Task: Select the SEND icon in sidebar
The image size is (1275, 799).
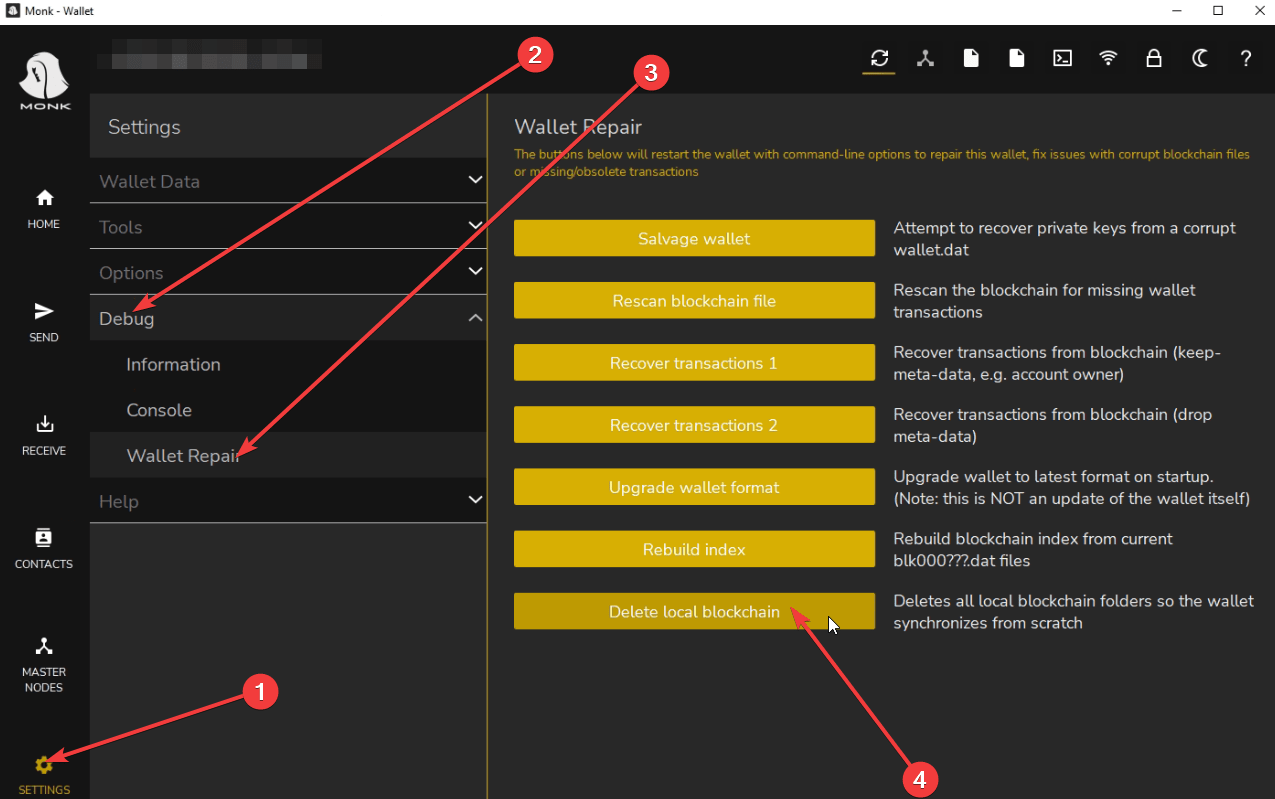Action: coord(43,320)
